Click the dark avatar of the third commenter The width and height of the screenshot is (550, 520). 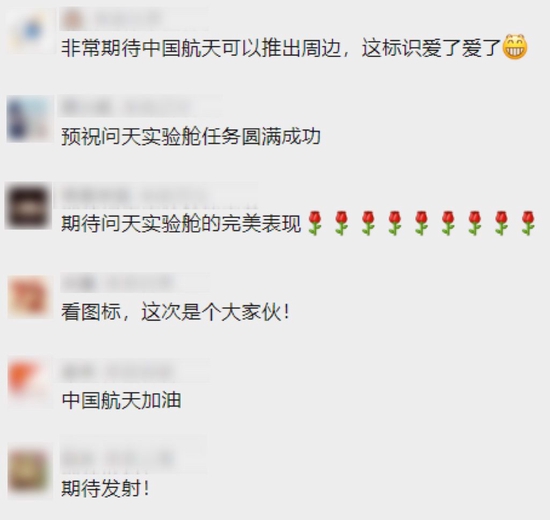[29, 206]
